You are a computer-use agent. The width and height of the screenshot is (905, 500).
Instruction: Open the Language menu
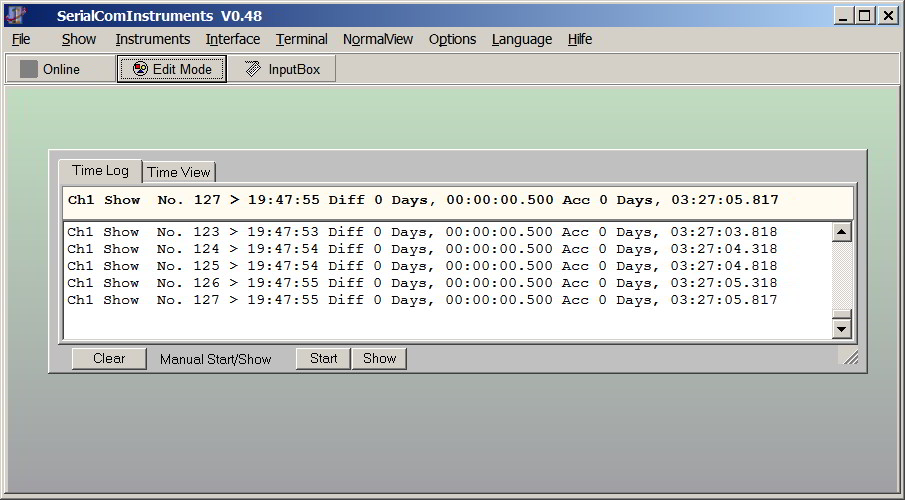point(522,39)
